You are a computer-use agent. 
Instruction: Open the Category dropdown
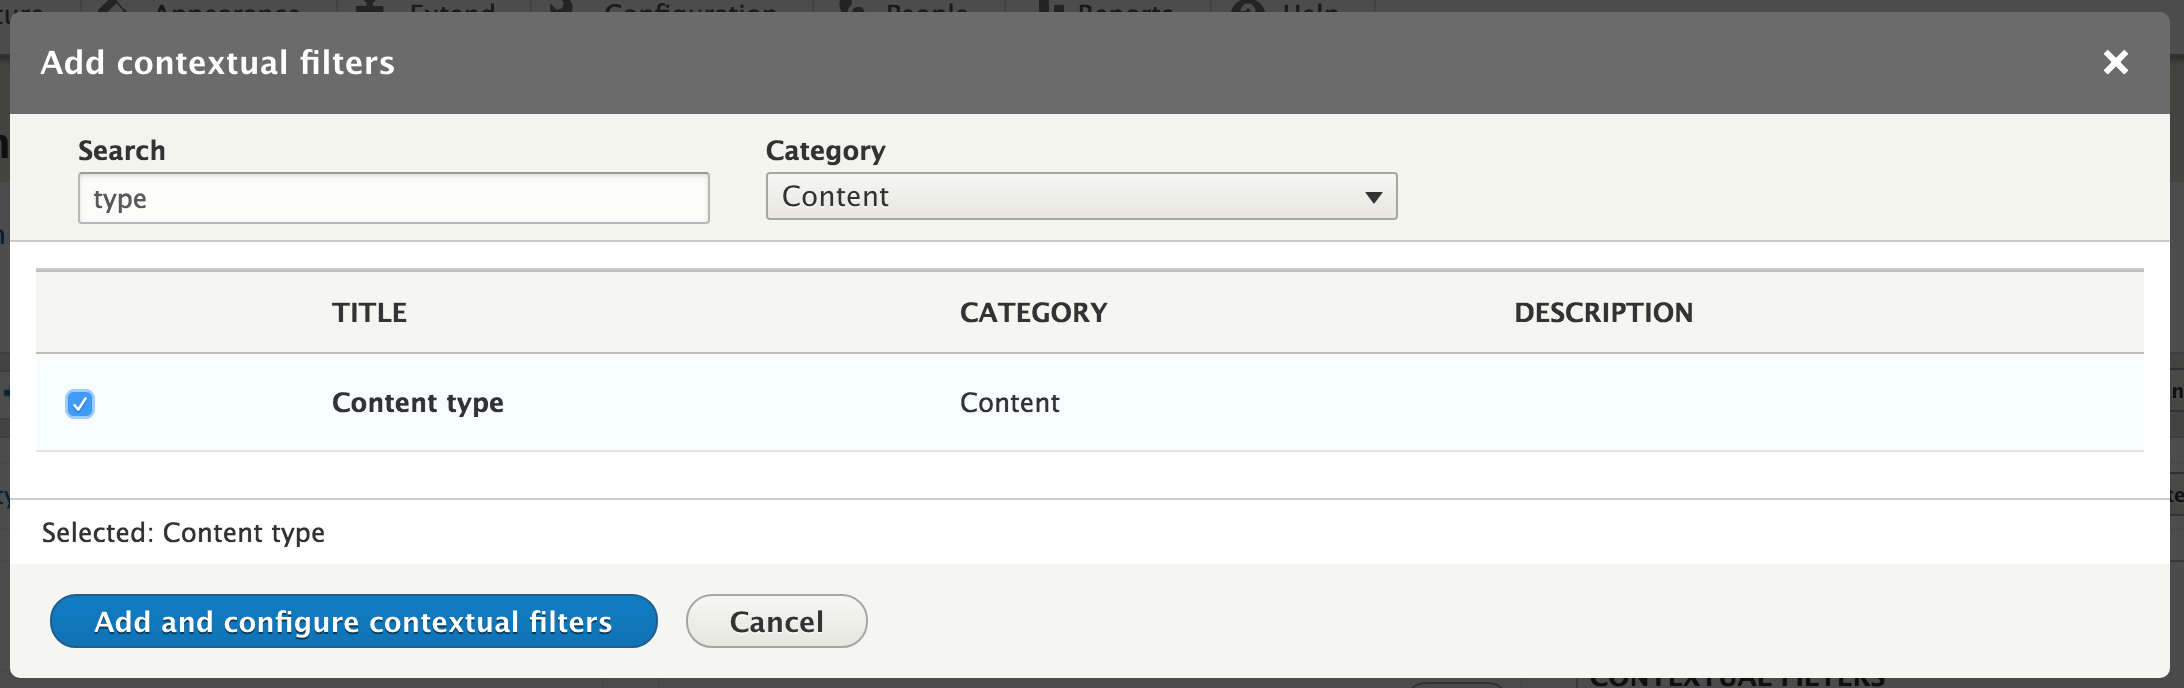coord(1080,196)
